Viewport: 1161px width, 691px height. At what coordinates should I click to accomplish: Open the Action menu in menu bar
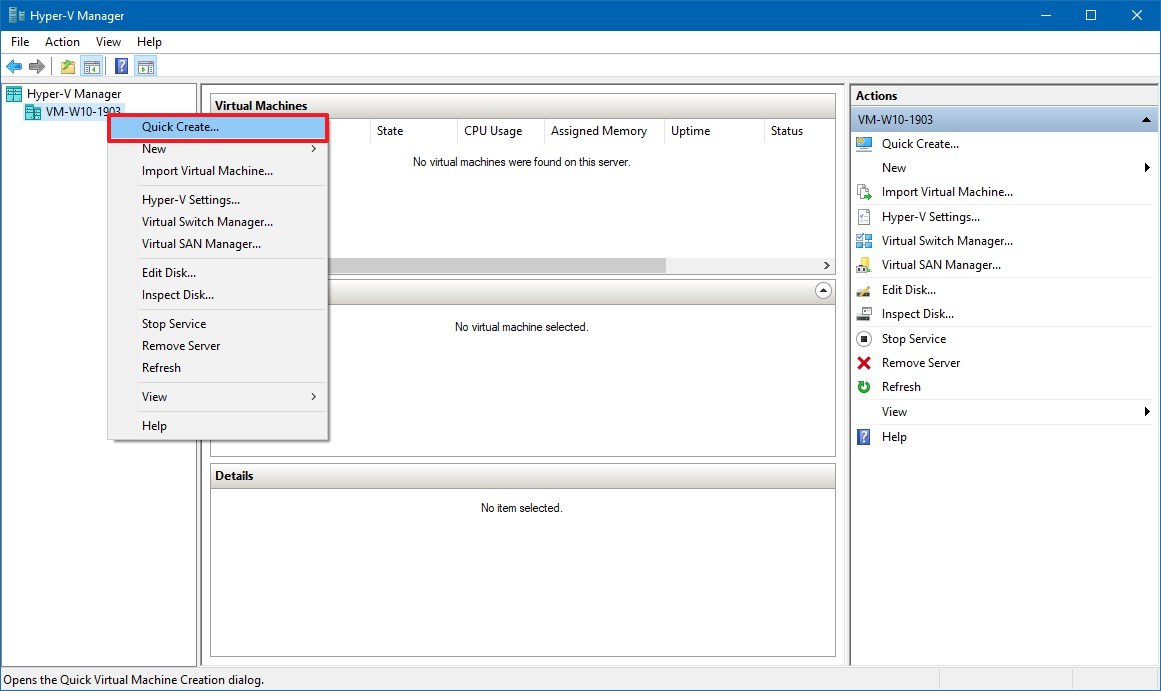[x=62, y=42]
